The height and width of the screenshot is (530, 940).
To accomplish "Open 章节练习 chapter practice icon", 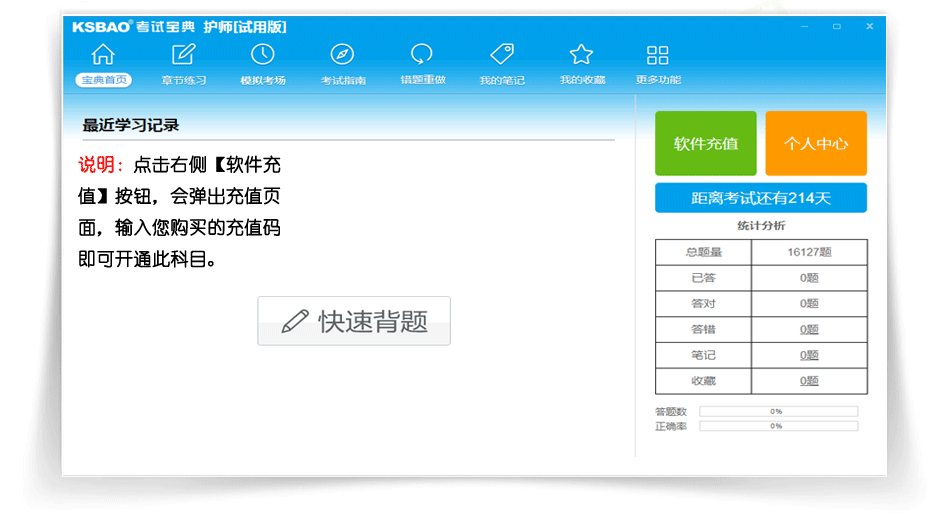I will [183, 56].
